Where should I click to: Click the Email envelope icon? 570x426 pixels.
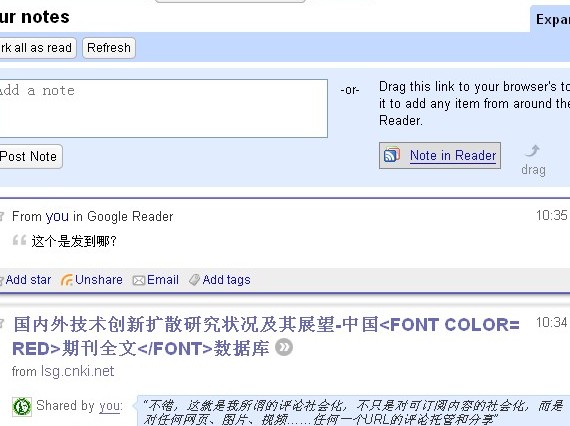[139, 280]
